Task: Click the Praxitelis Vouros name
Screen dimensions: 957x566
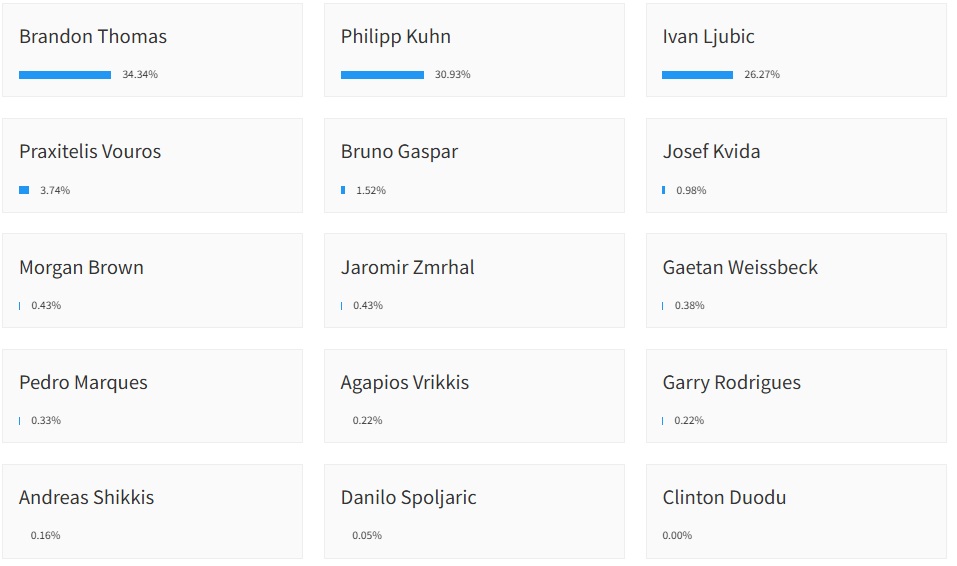Action: [90, 152]
